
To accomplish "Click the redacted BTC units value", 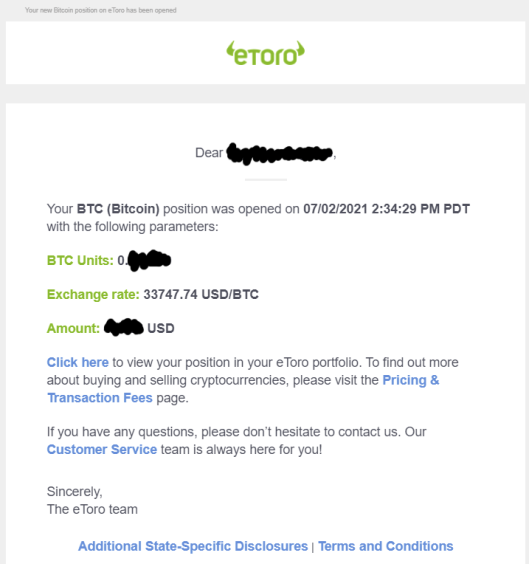I will pos(144,260).
